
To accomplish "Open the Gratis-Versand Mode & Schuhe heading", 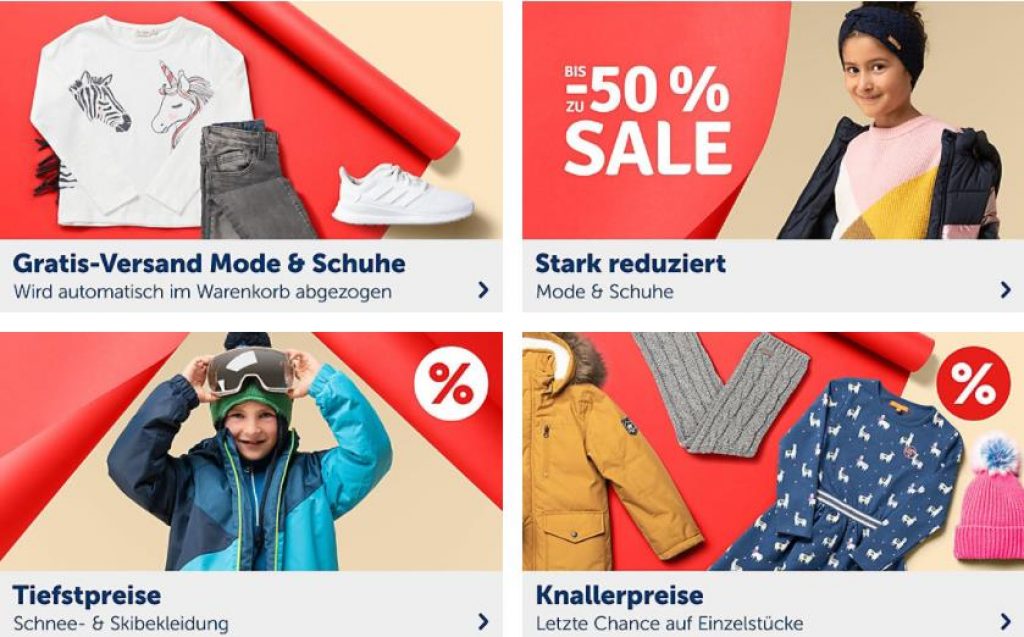I will 209,263.
